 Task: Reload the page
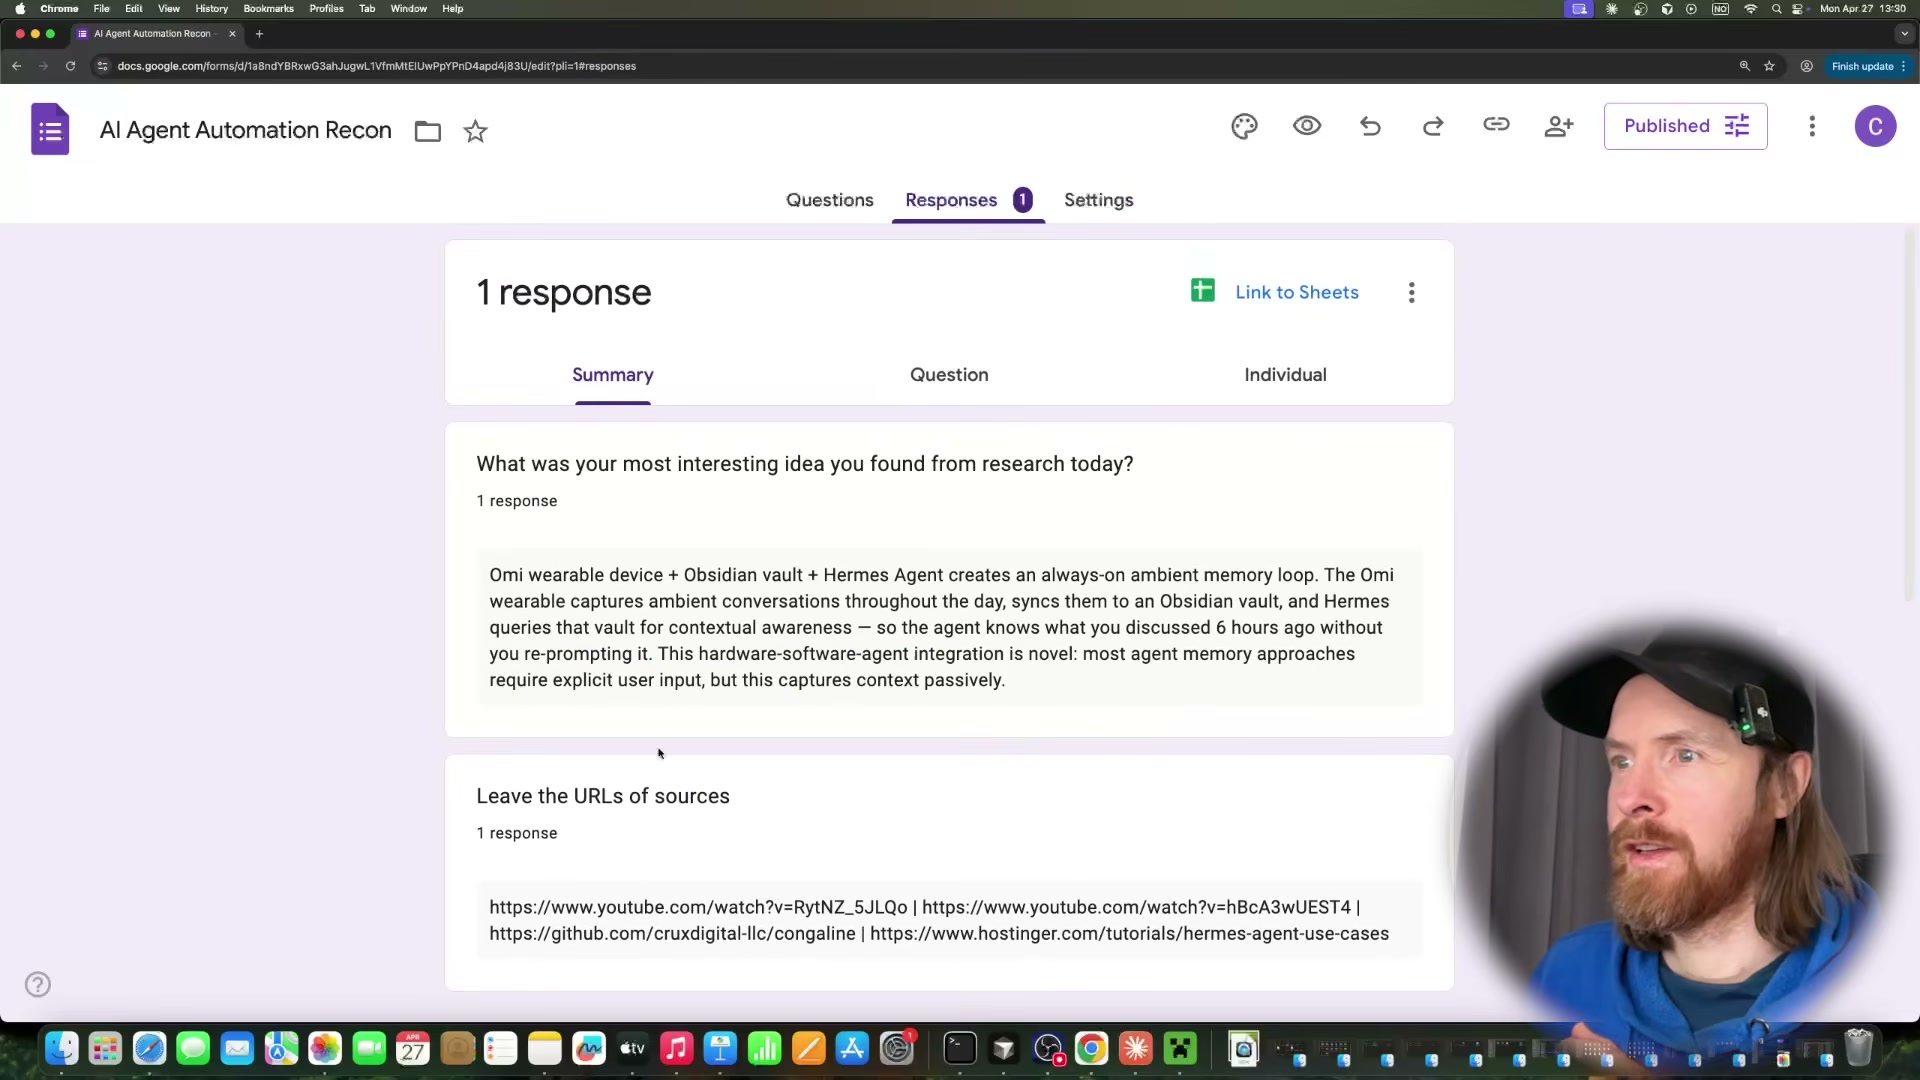pyautogui.click(x=70, y=66)
